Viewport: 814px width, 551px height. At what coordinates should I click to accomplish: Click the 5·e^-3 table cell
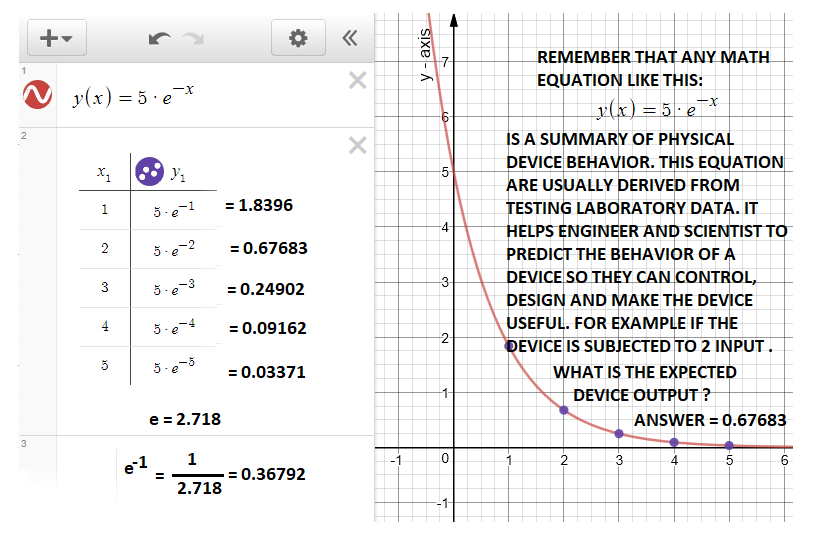click(x=167, y=288)
